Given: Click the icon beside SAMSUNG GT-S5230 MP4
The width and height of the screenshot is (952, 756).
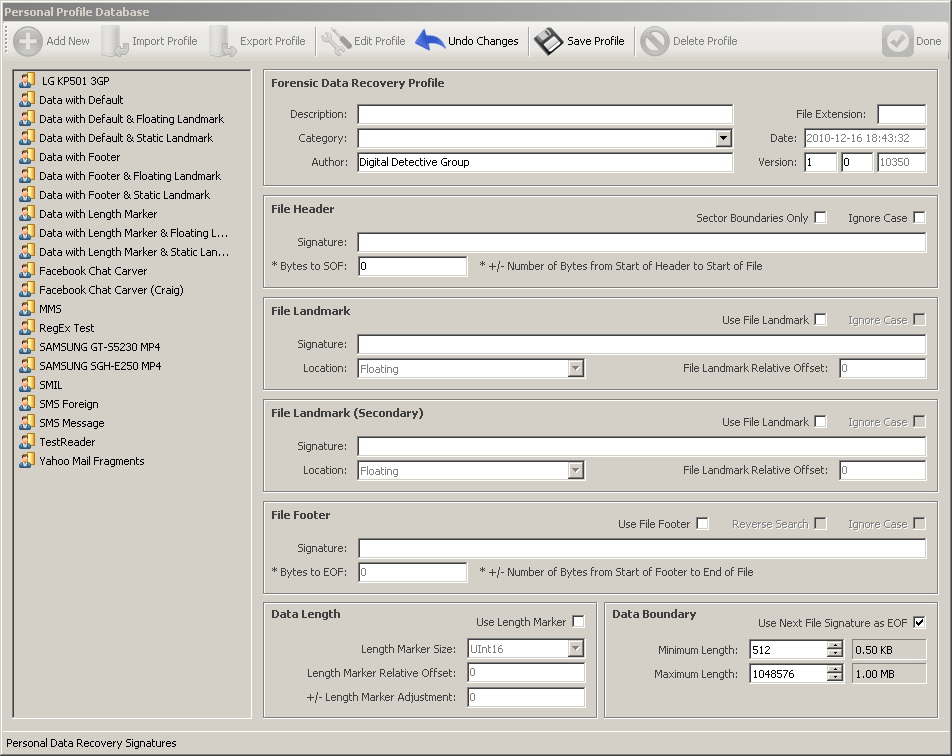Looking at the screenshot, I should click(27, 346).
